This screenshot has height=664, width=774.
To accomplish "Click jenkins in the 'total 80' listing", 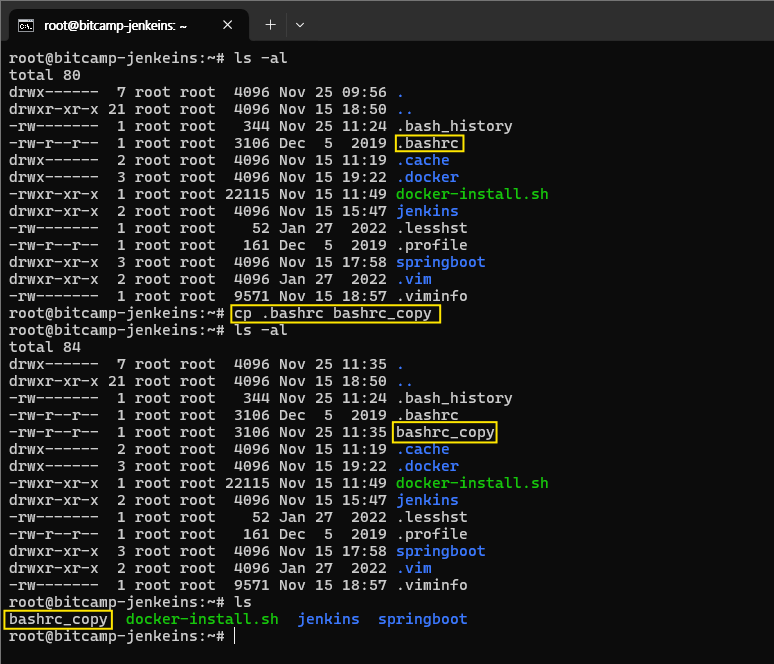I will [x=427, y=211].
